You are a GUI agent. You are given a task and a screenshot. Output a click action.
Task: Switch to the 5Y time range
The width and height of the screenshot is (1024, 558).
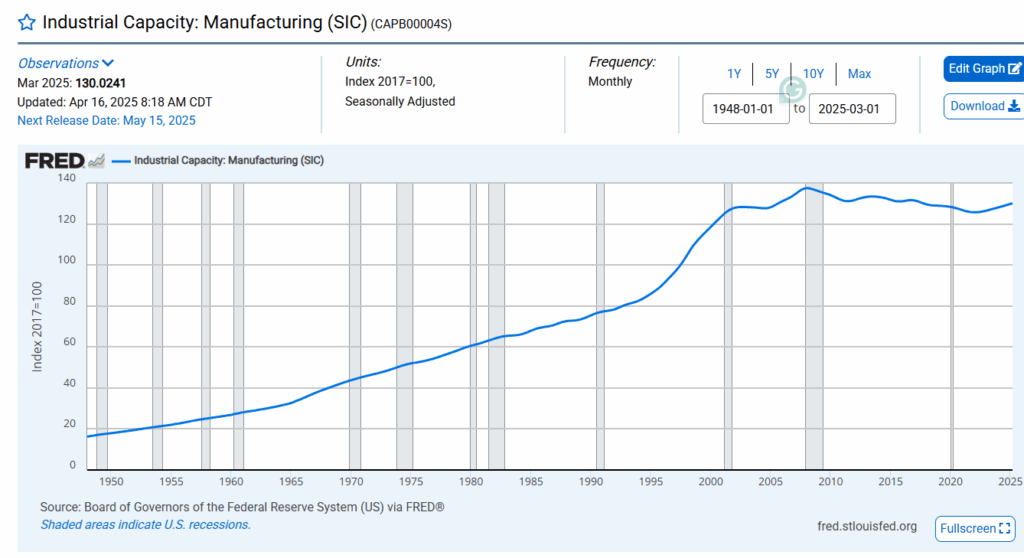pyautogui.click(x=772, y=74)
